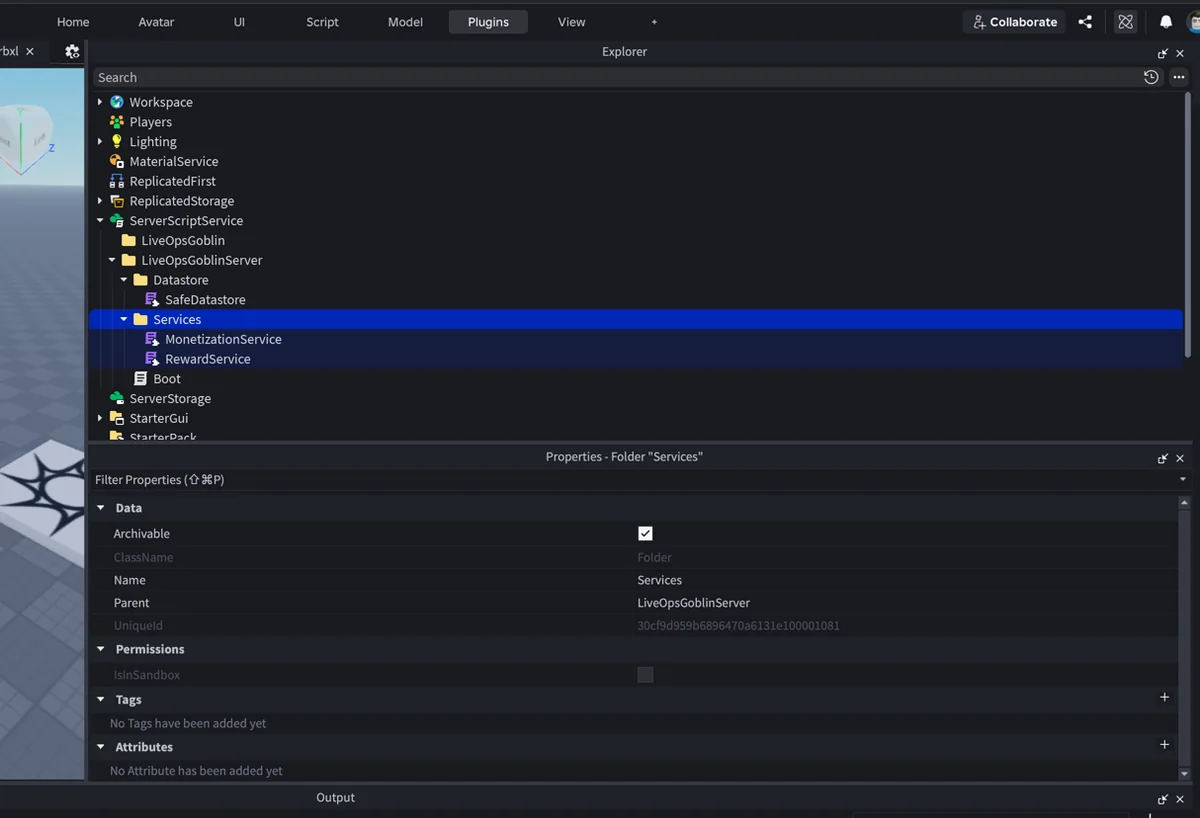Expand the ReplicatedStorage tree node

pyautogui.click(x=100, y=201)
